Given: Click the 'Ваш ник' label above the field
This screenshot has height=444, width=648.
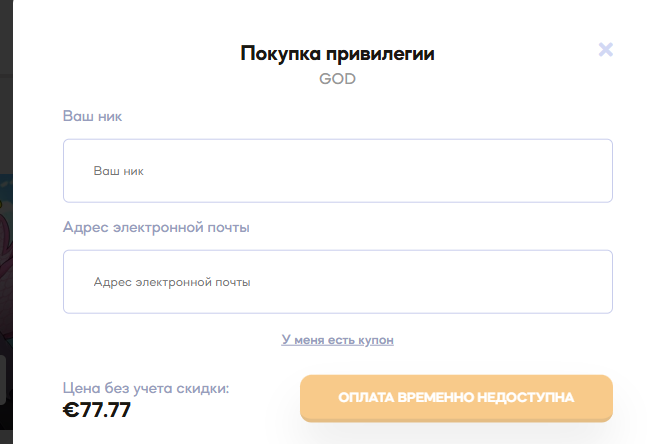Looking at the screenshot, I should [x=92, y=116].
